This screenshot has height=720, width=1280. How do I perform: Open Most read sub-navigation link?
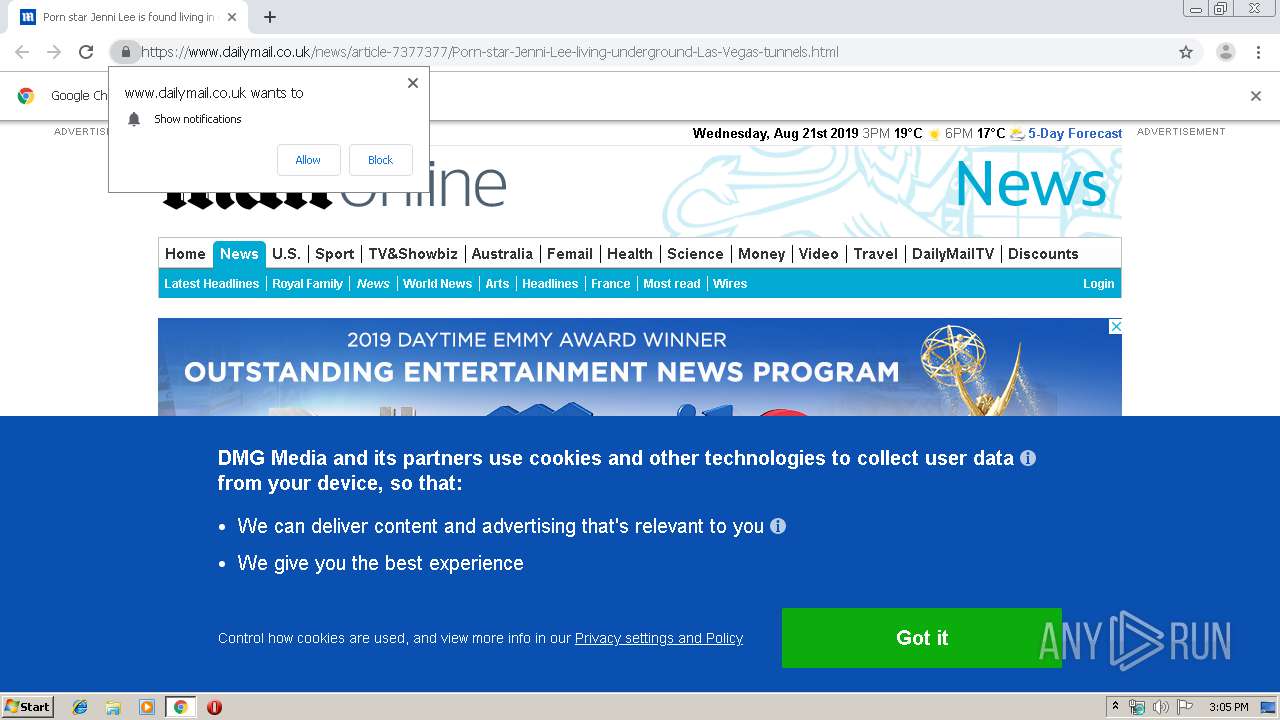(x=671, y=284)
